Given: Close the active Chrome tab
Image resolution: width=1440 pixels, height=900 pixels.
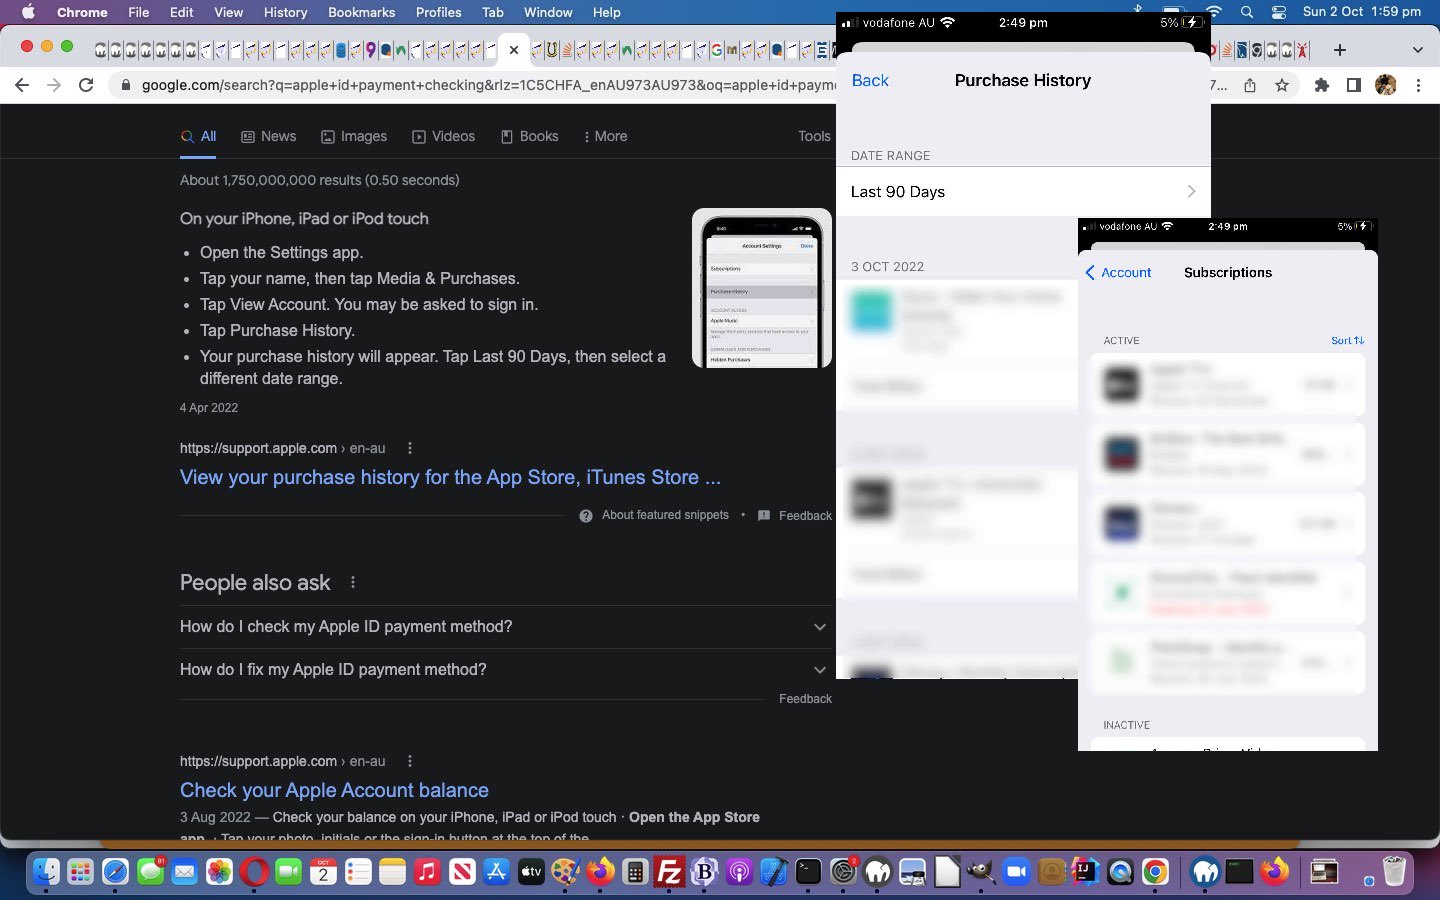Looking at the screenshot, I should tap(514, 49).
